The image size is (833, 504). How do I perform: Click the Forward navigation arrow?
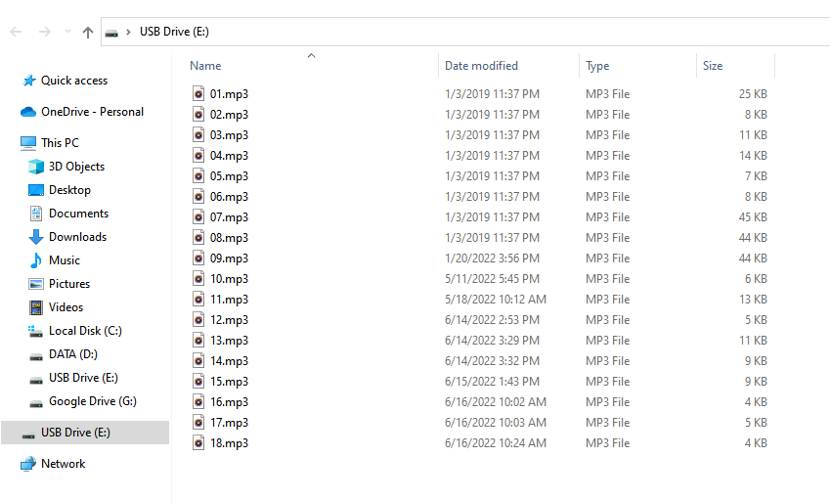[45, 32]
